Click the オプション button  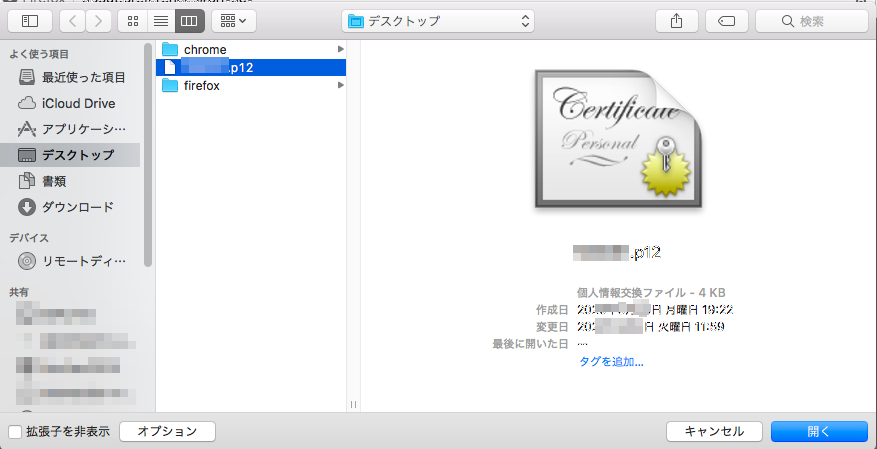coord(167,431)
